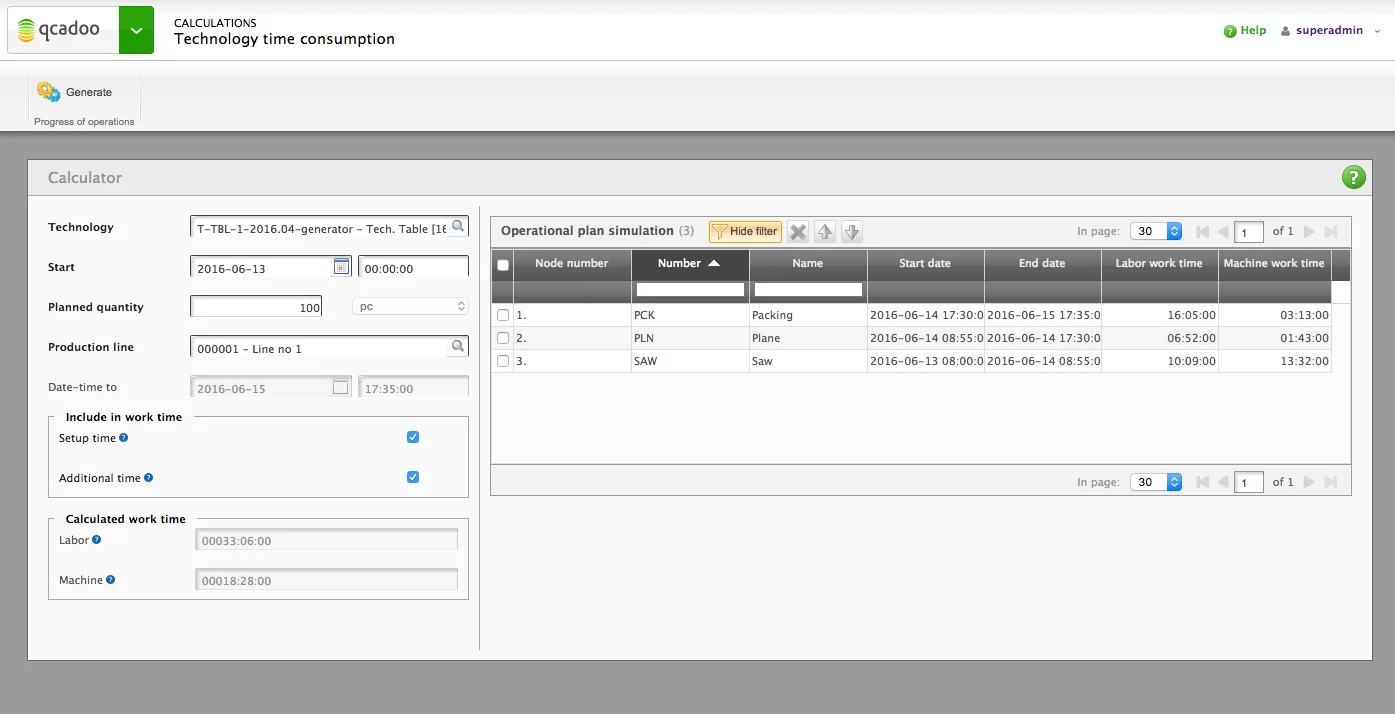Screen dimensions: 1395x714
Task: Click the Date-time to calendar icon
Action: point(341,387)
